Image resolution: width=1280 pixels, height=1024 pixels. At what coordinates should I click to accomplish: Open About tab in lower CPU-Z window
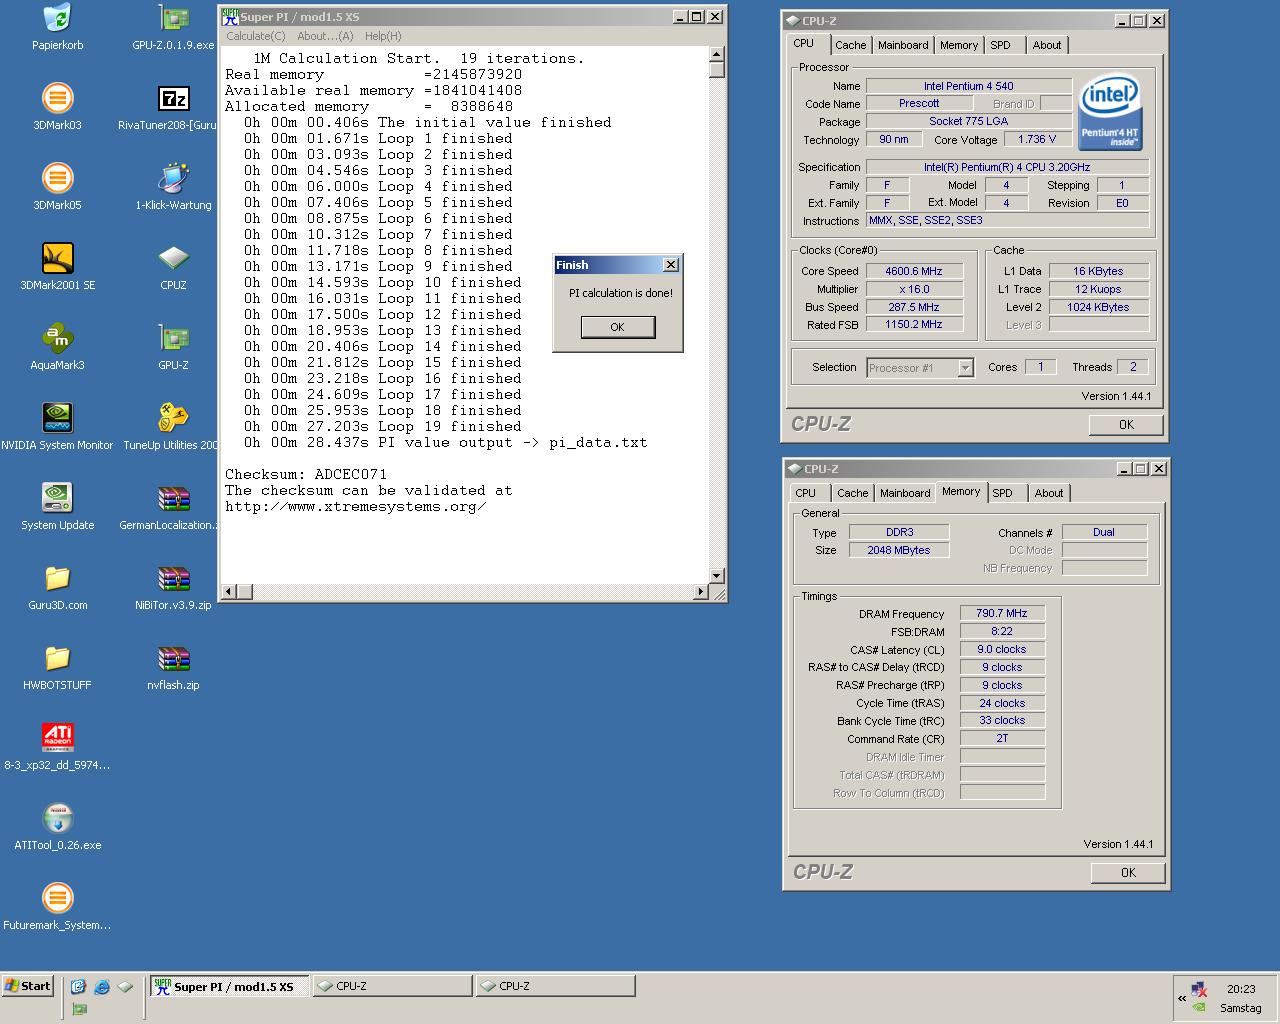(1049, 493)
